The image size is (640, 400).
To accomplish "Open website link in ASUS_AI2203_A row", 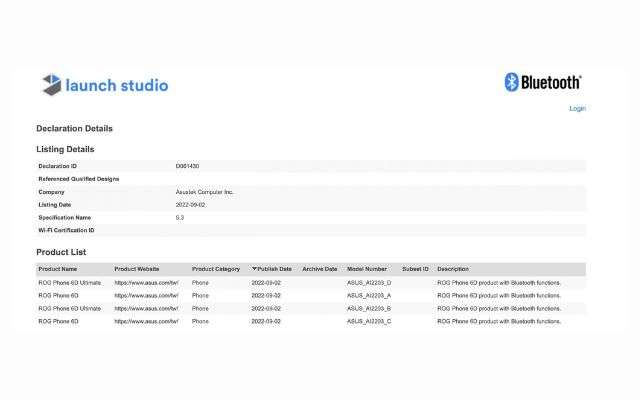I will click(146, 296).
